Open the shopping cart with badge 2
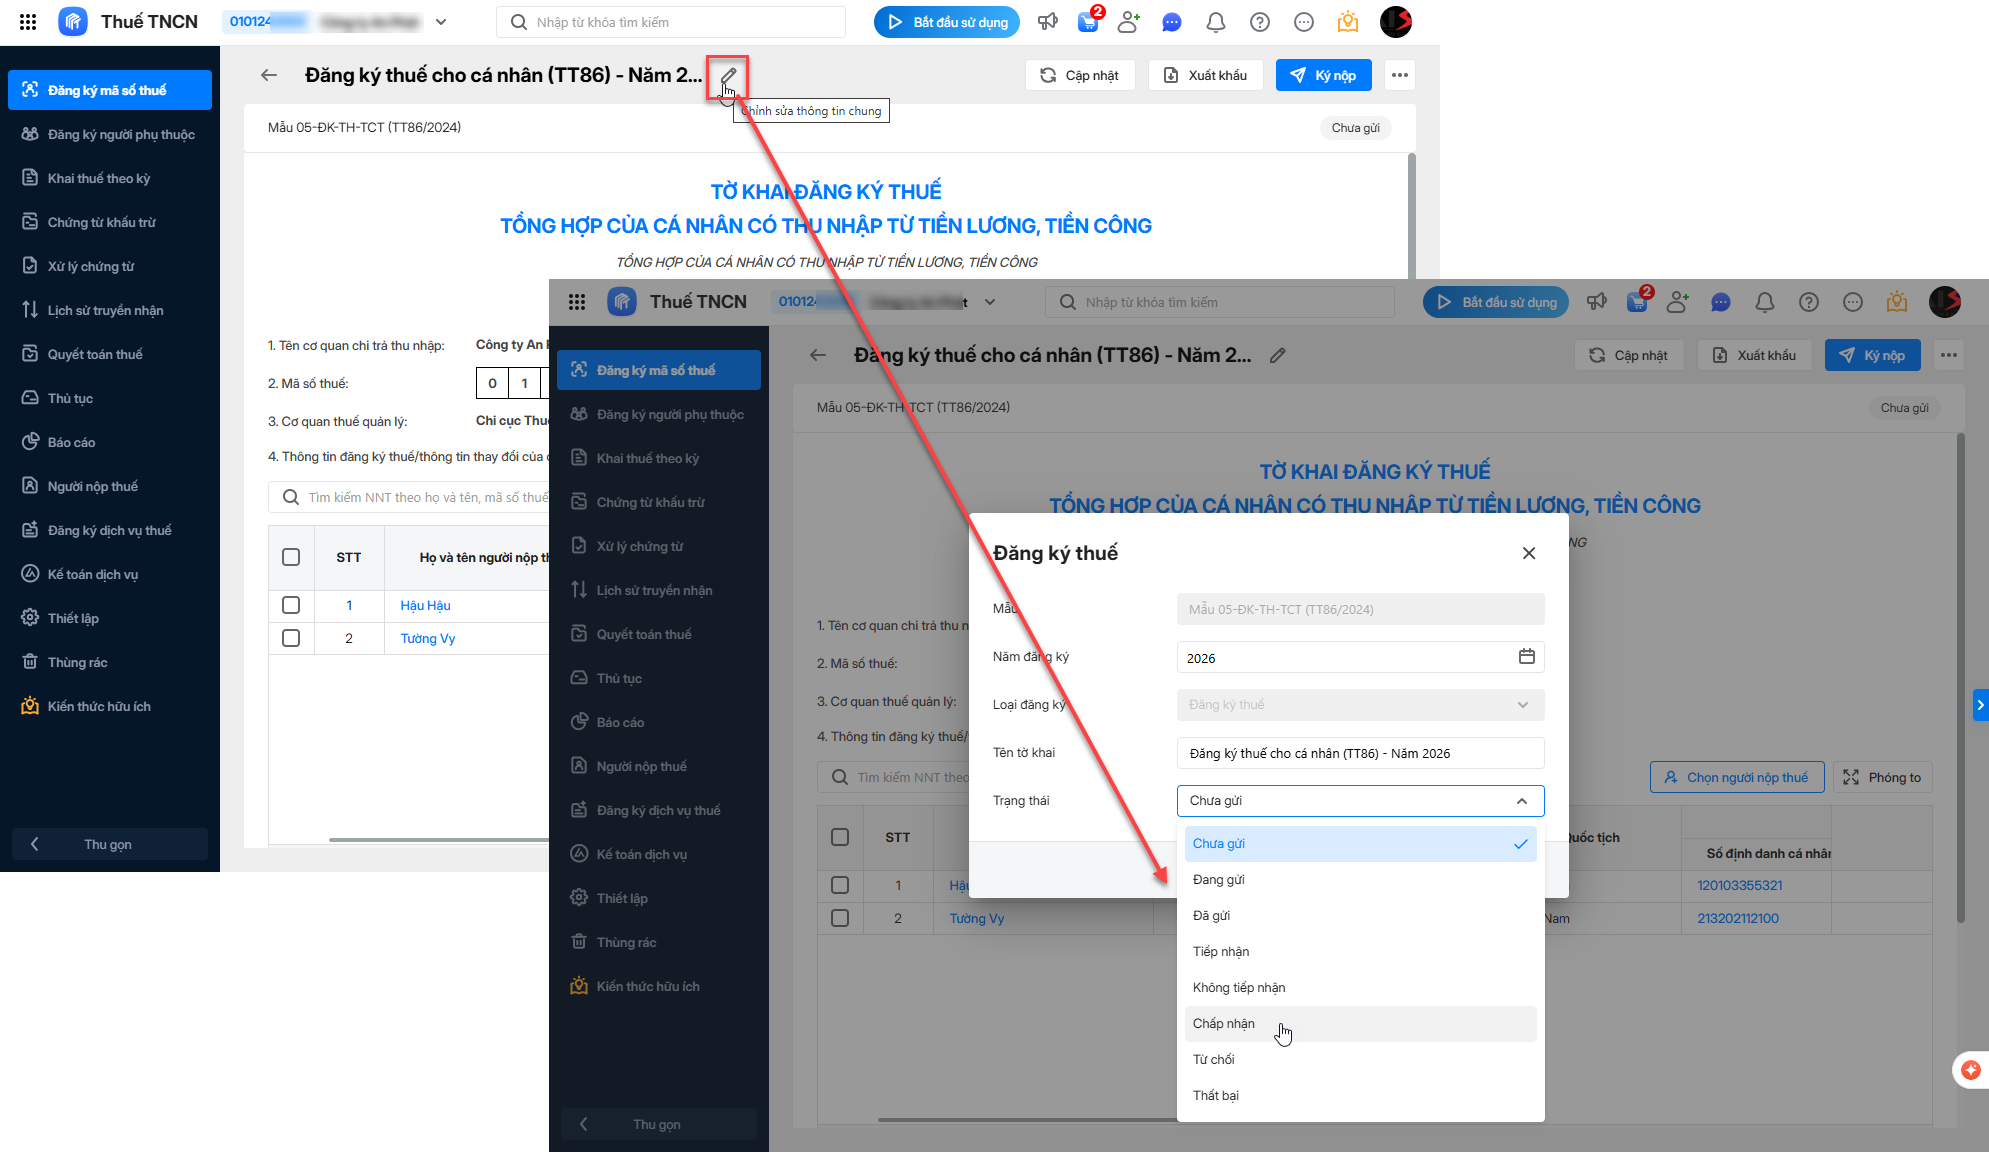The image size is (1989, 1152). (1088, 22)
